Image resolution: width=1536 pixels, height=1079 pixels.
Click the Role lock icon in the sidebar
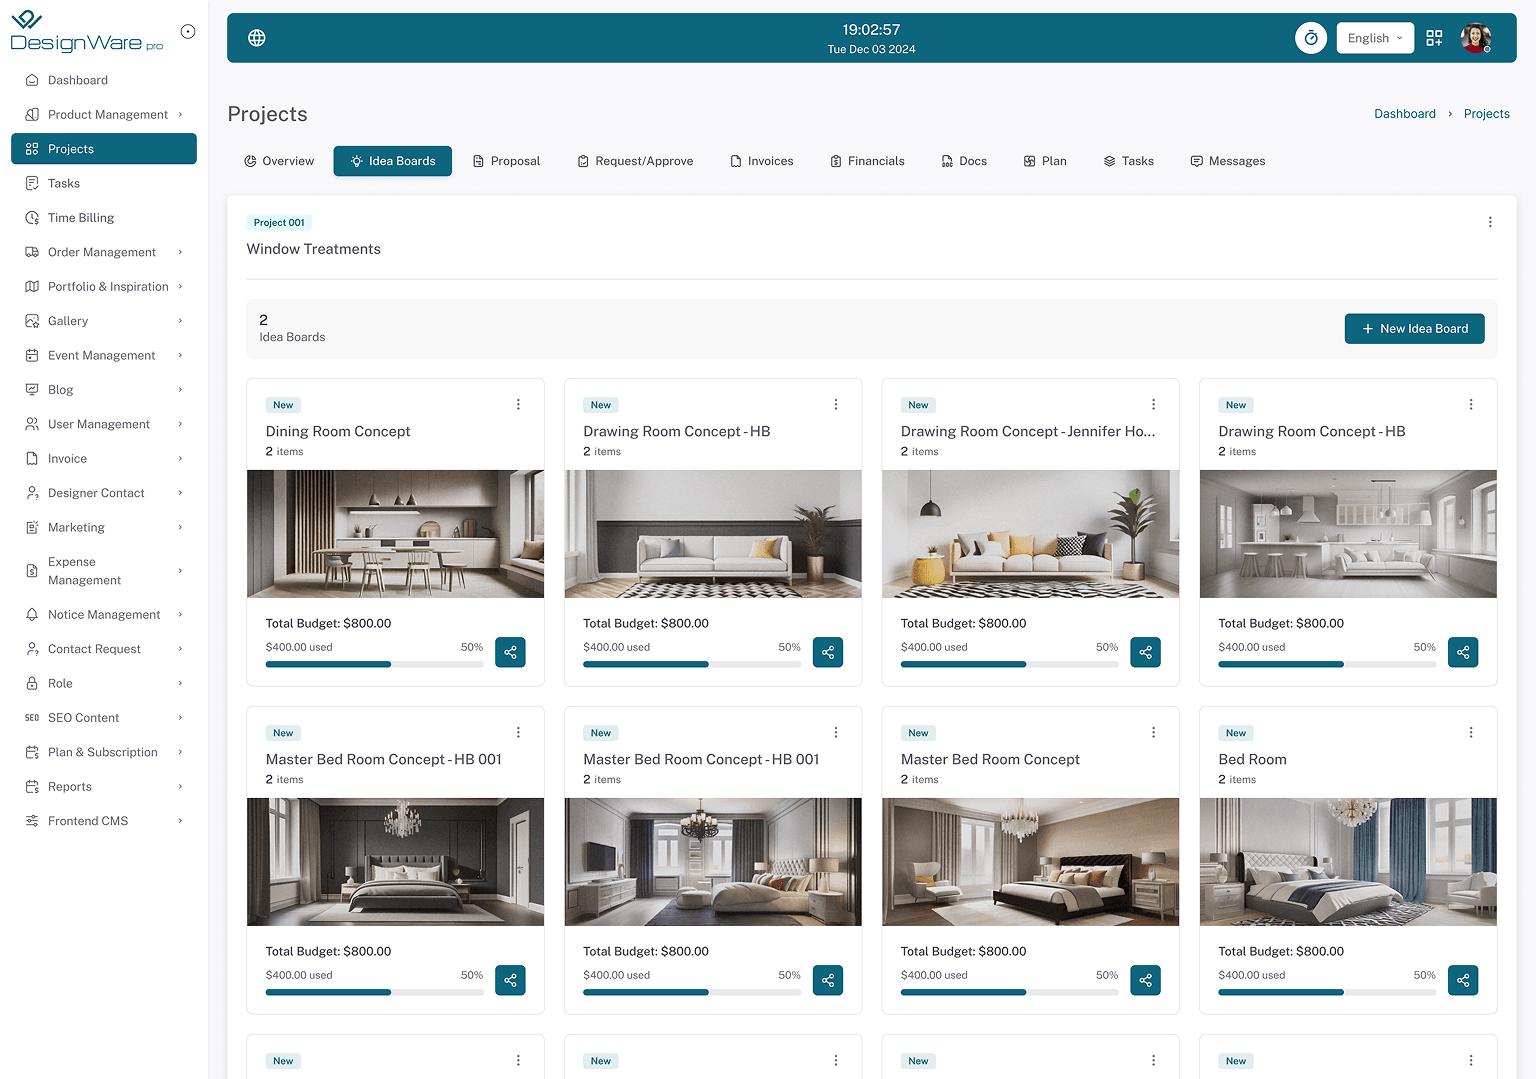[32, 684]
